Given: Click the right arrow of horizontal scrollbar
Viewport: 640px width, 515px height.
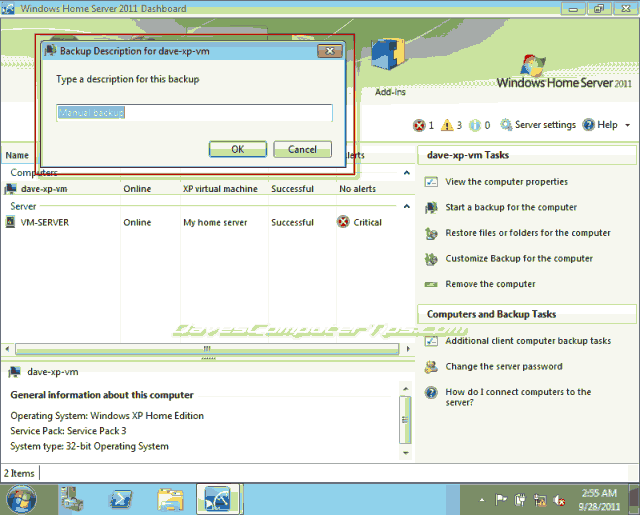Looking at the screenshot, I should click(408, 349).
